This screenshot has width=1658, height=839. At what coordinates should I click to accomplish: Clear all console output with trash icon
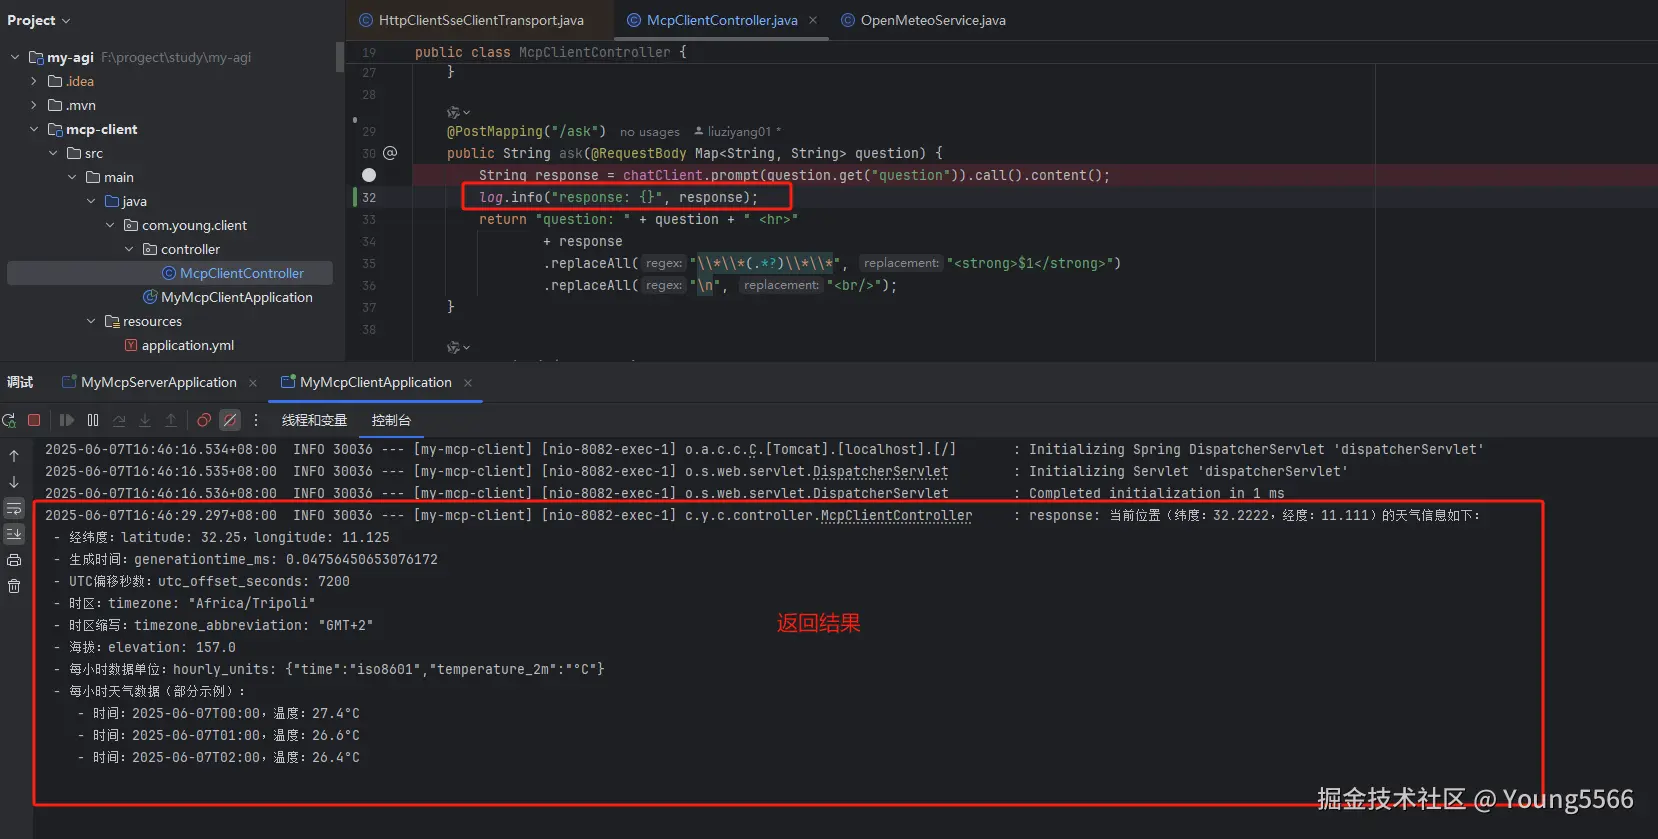tap(14, 586)
